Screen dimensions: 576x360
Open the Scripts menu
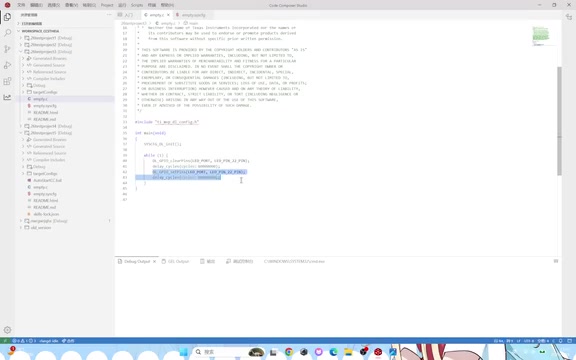[137, 5]
